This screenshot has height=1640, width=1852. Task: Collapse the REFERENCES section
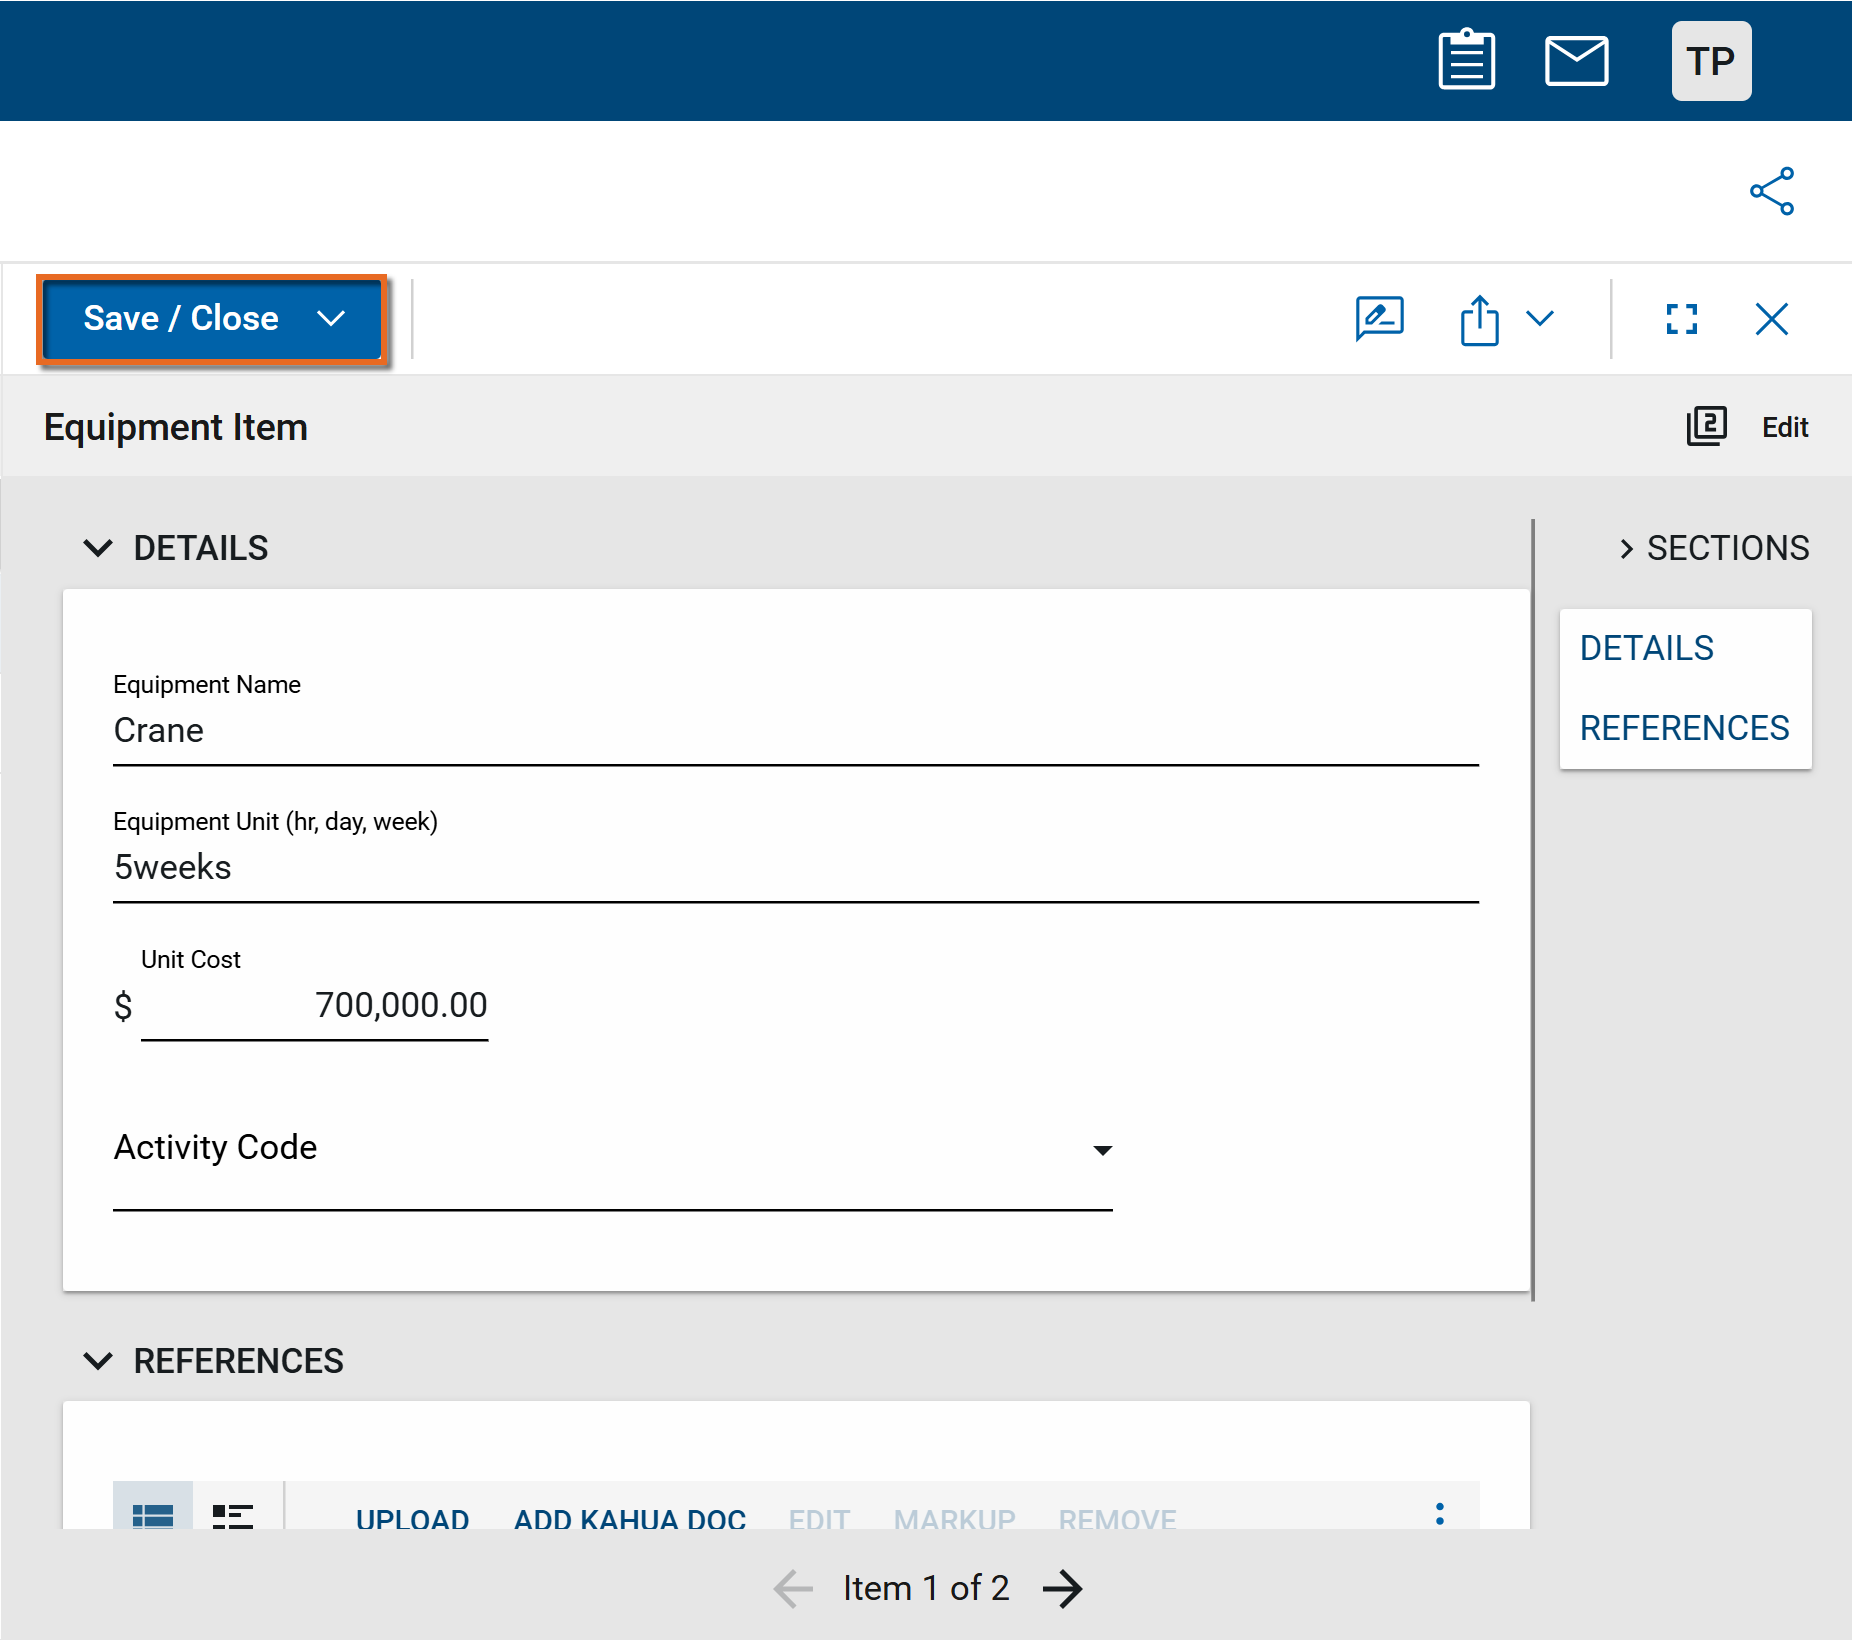pyautogui.click(x=98, y=1361)
